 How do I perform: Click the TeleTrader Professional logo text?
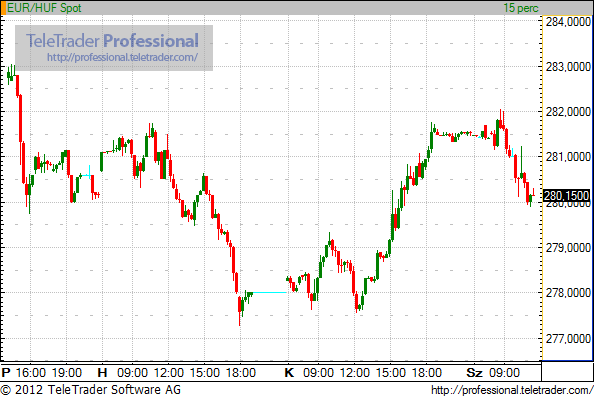112,41
